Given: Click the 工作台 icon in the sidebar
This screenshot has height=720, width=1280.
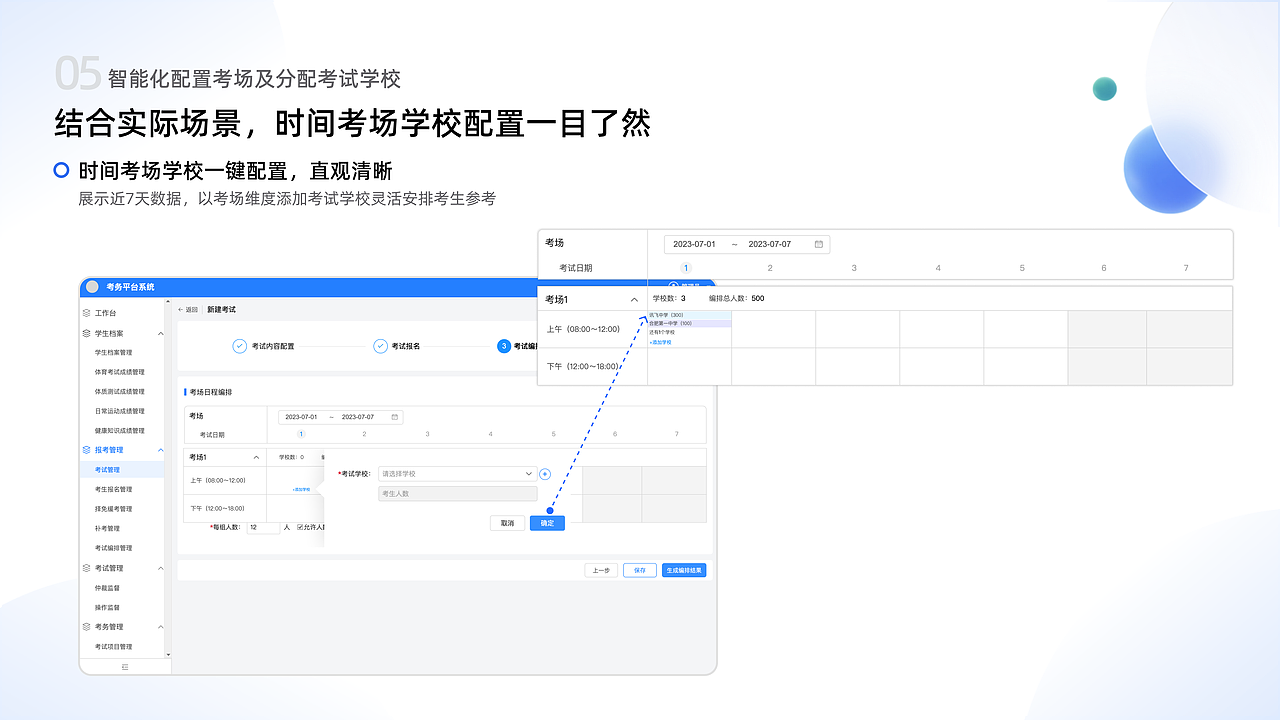Looking at the screenshot, I should click(87, 313).
